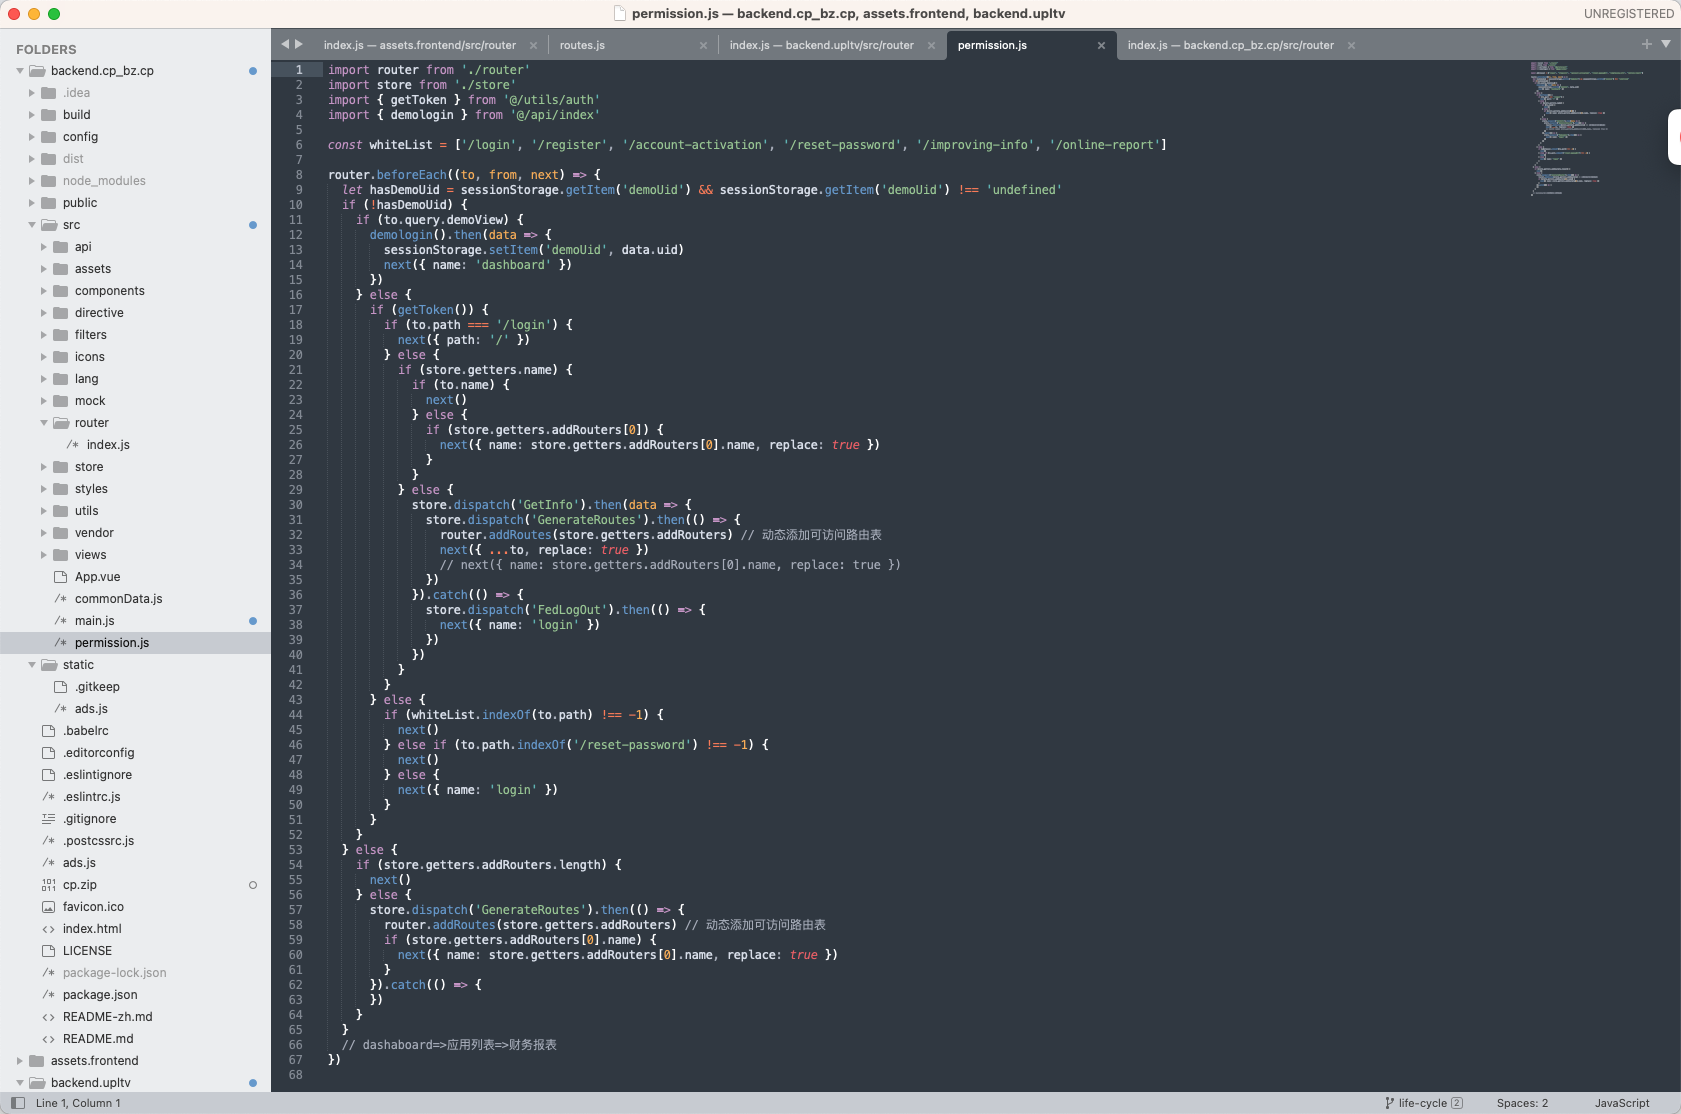Click the api folder icon
Viewport: 1681px width, 1114px height.
pyautogui.click(x=60, y=247)
